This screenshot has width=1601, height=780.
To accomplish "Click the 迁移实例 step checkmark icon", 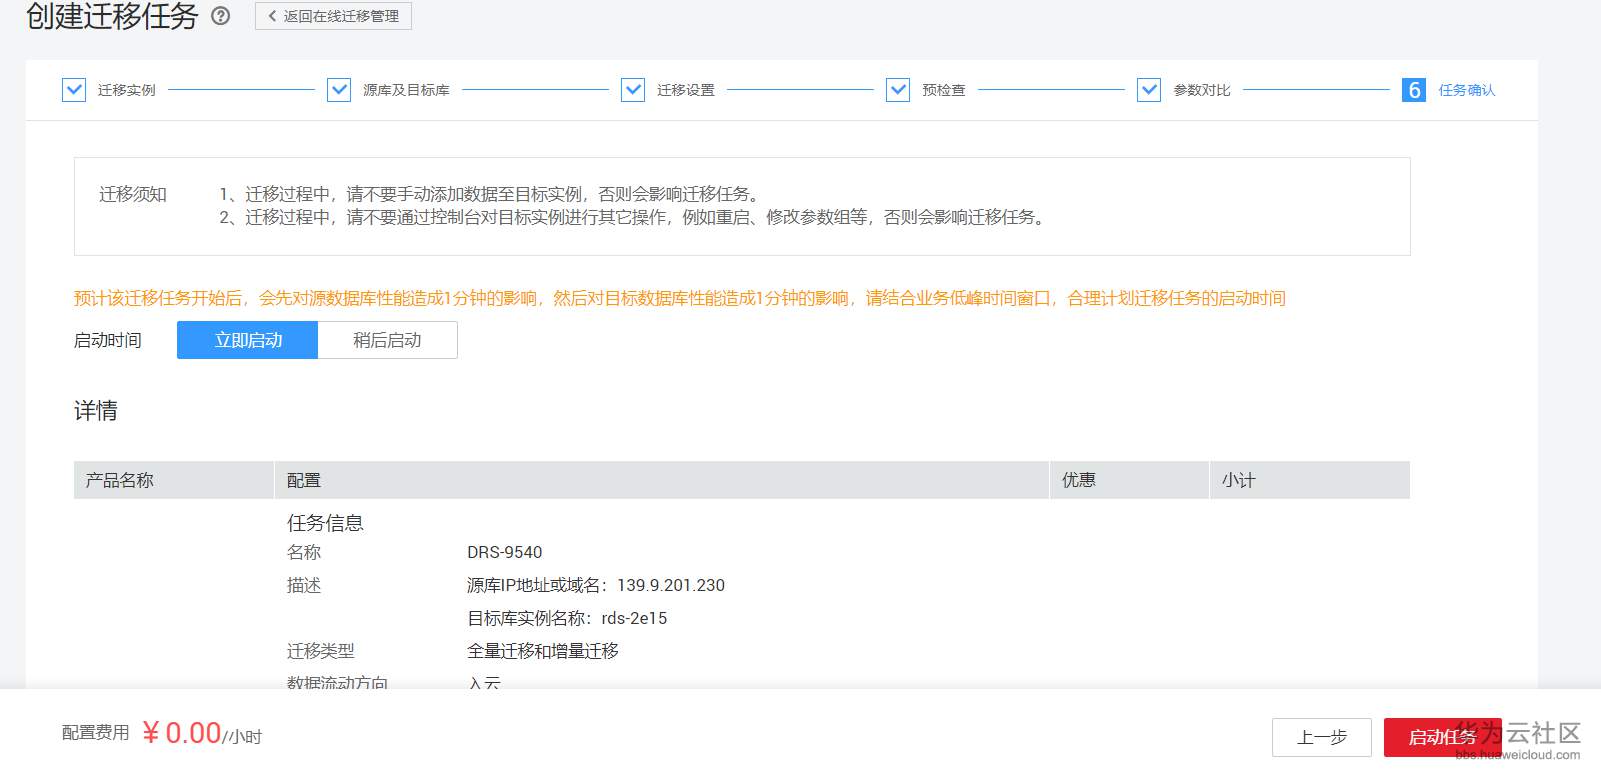I will tap(74, 90).
